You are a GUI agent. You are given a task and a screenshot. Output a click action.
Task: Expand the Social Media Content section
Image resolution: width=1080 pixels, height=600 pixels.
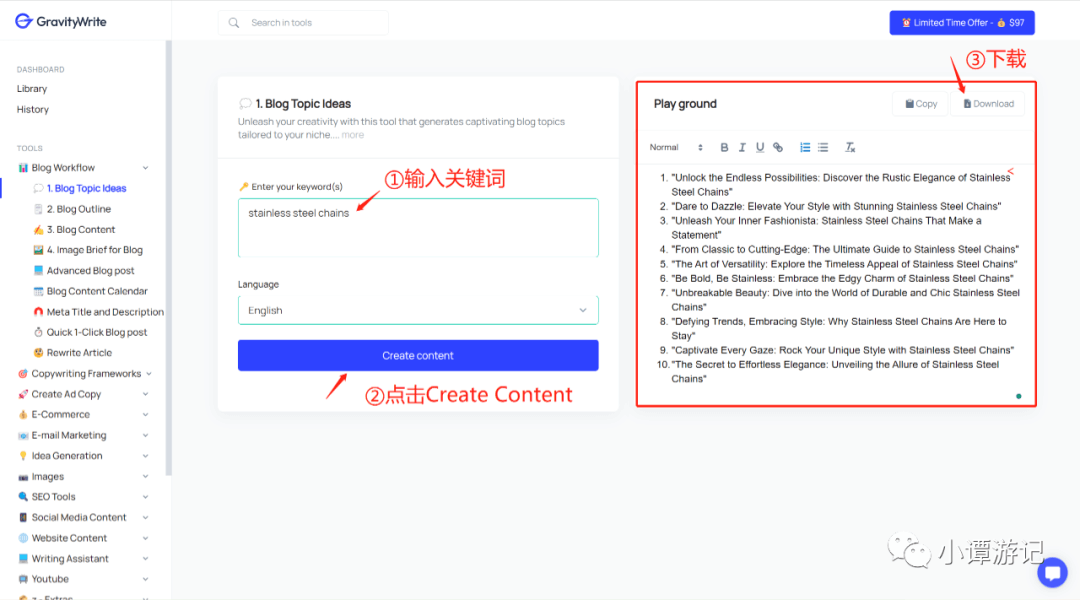click(145, 517)
